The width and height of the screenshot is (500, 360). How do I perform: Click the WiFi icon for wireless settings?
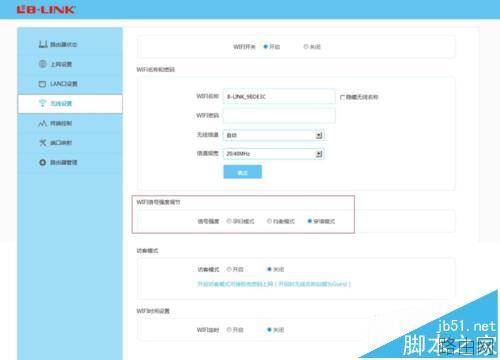click(x=42, y=103)
